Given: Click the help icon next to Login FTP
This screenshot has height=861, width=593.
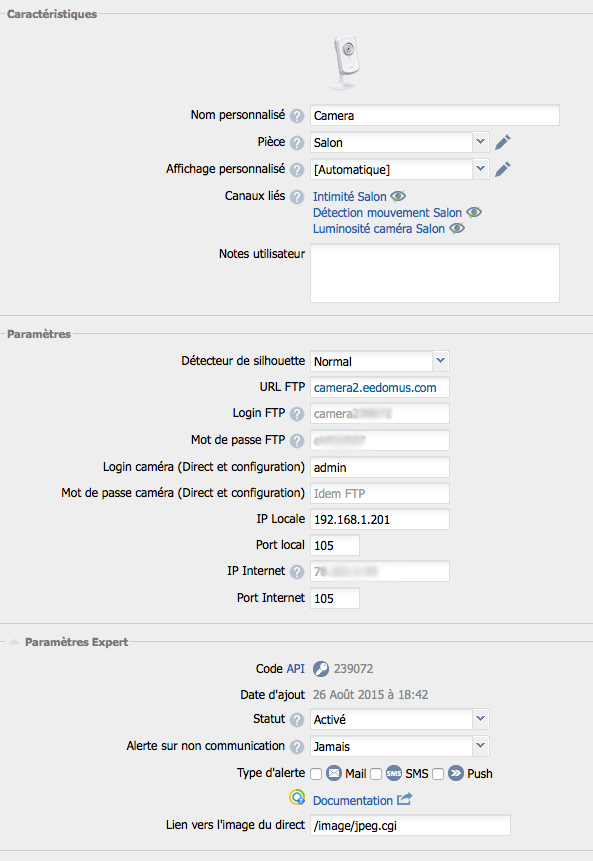Looking at the screenshot, I should pyautogui.click(x=296, y=413).
